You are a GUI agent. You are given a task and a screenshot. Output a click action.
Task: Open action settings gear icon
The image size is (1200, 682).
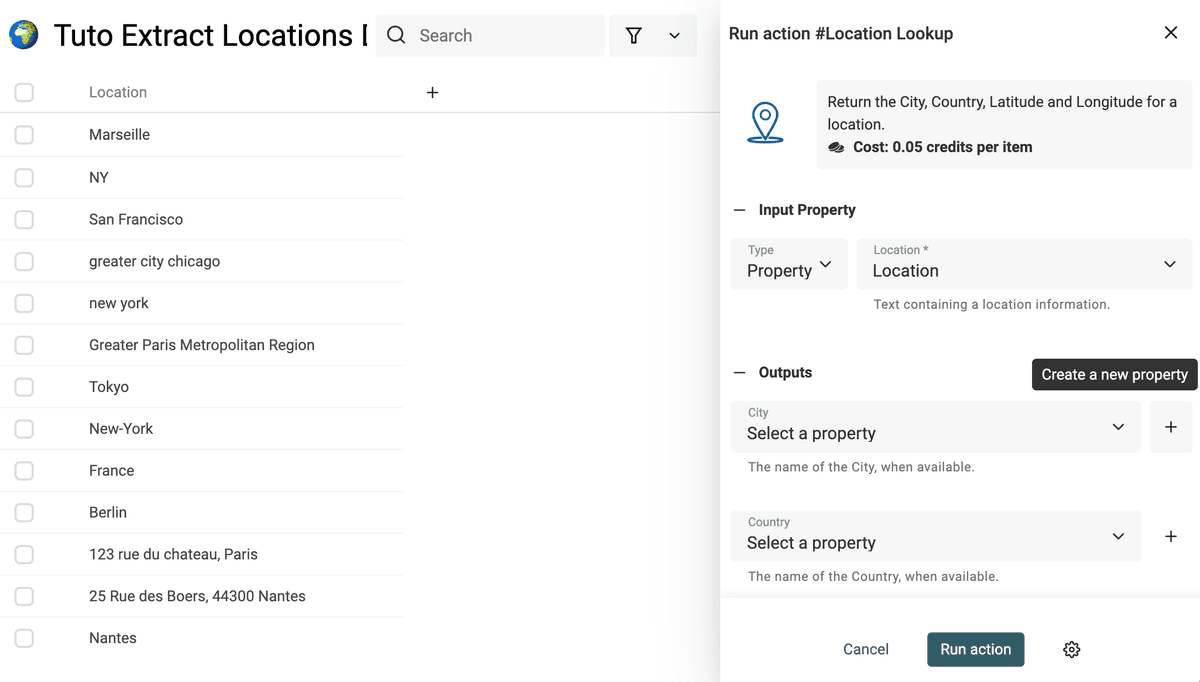pos(1071,650)
